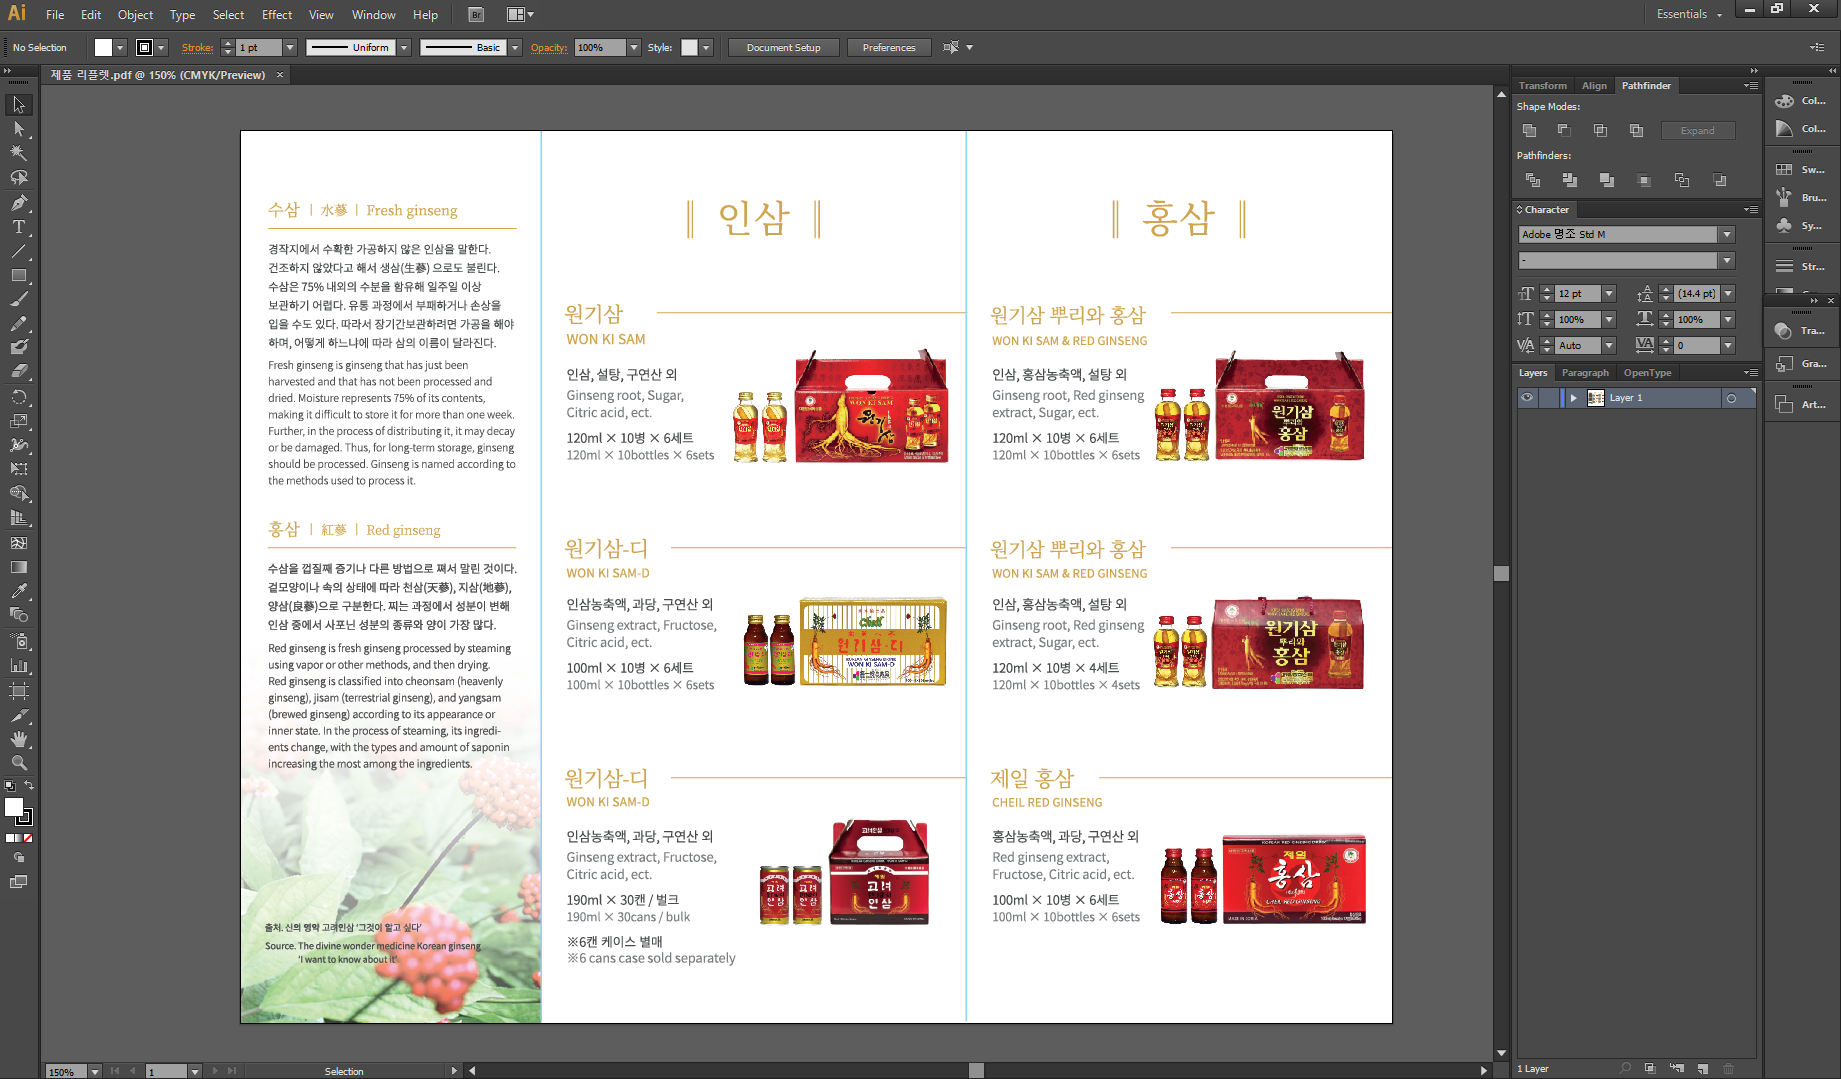Open the font family dropdown
This screenshot has height=1079, width=1841.
coord(1727,234)
